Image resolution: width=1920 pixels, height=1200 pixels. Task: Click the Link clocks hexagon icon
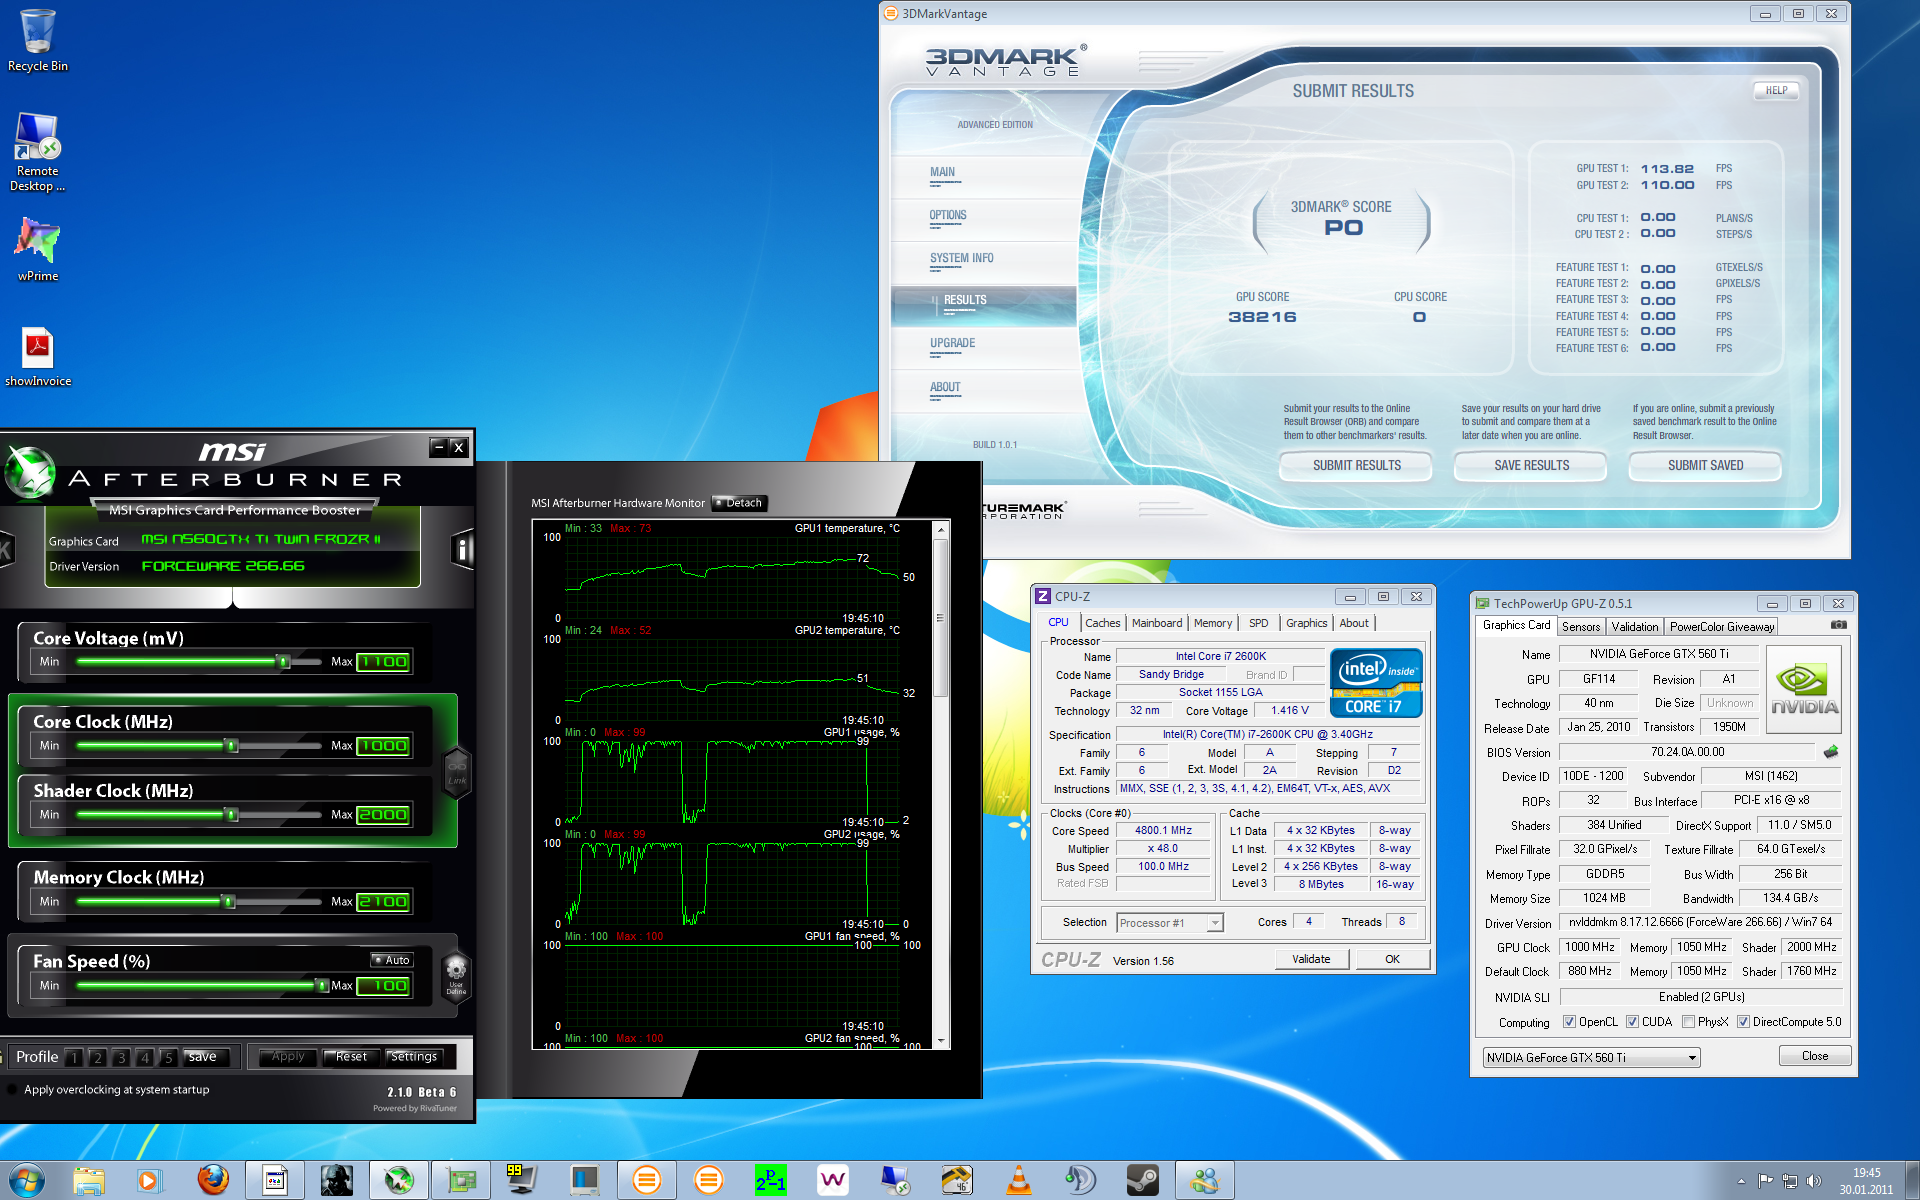coord(457,773)
